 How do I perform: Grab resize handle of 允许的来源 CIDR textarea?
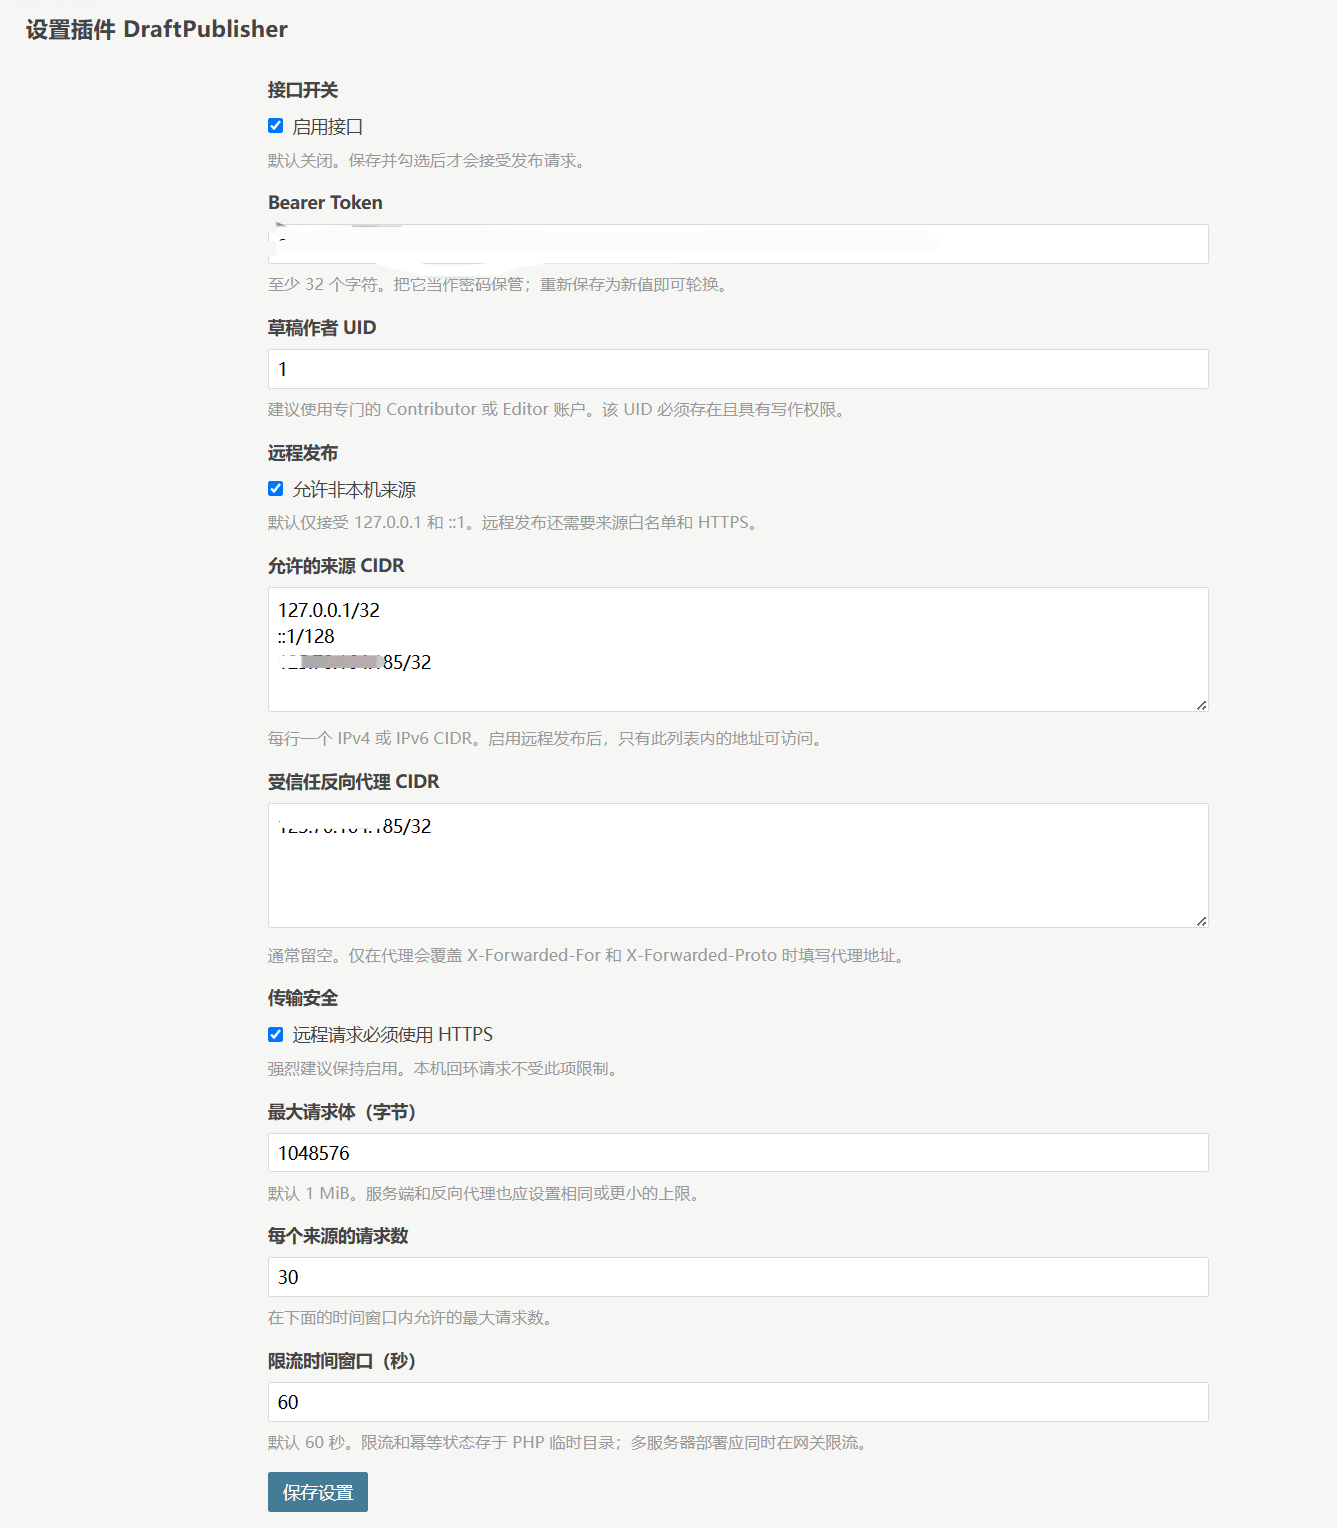point(1201,705)
